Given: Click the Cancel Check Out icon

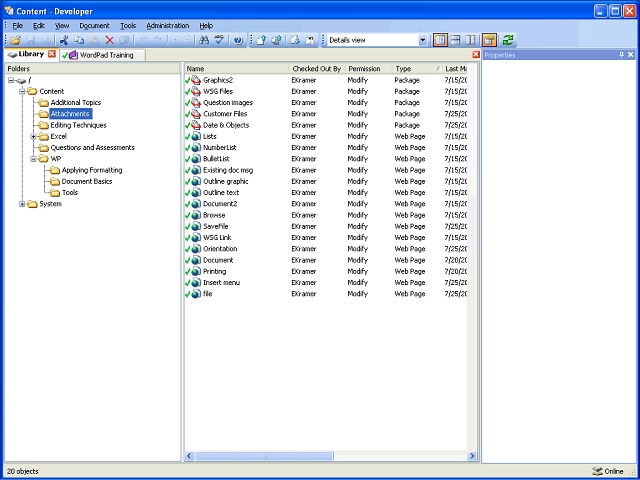Looking at the screenshot, I should (x=310, y=40).
